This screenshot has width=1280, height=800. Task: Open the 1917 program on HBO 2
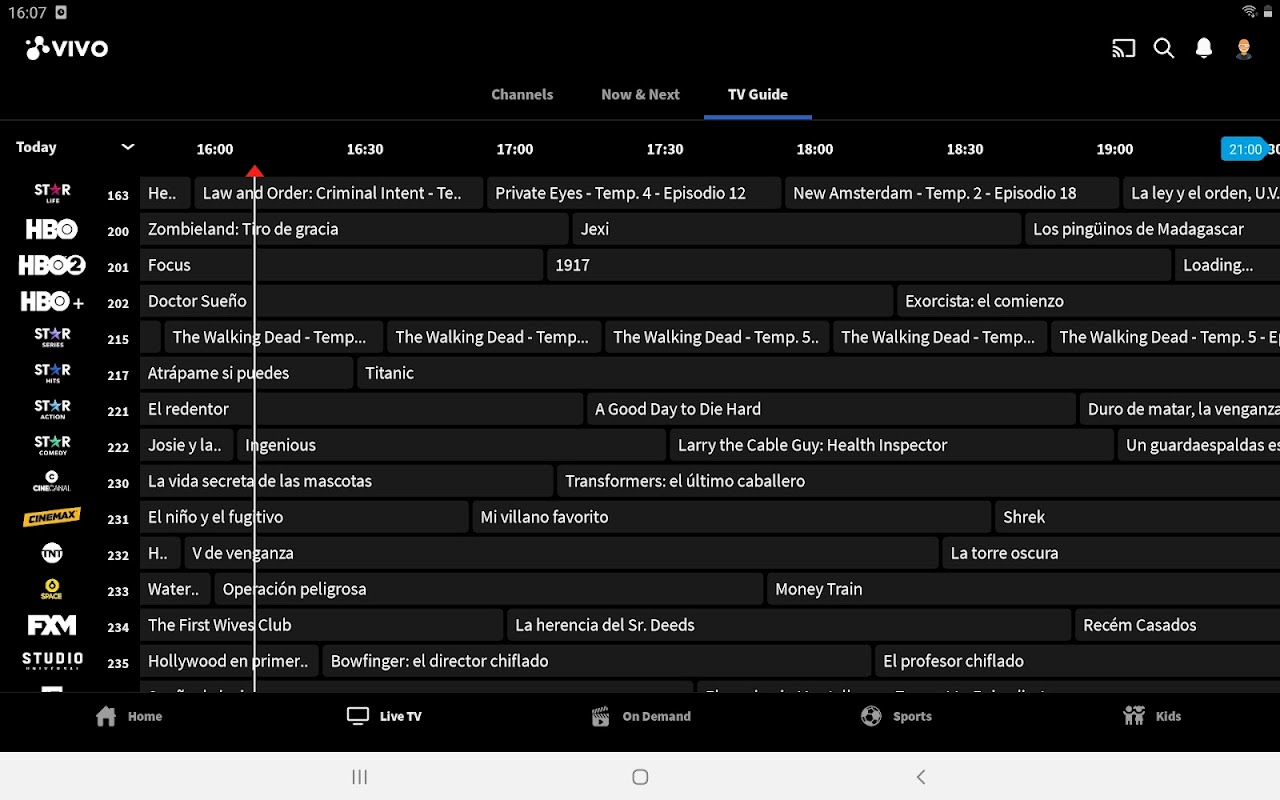point(859,265)
